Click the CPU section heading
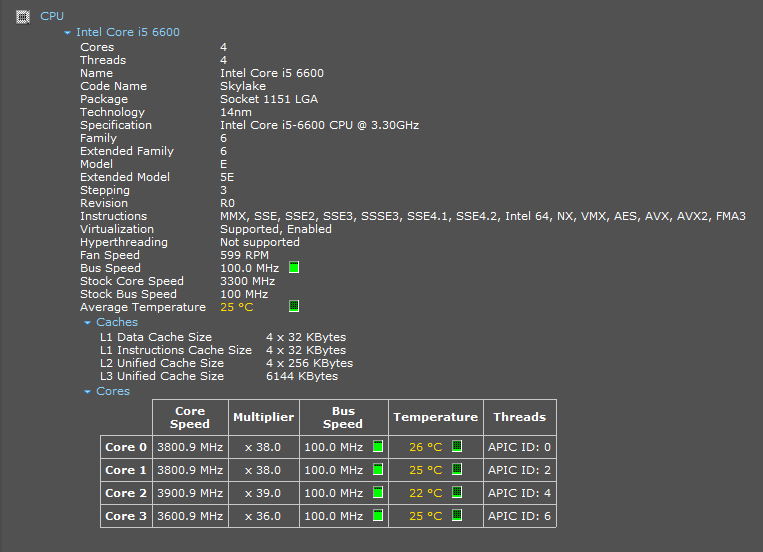Screen dimensions: 763x552 pos(52,16)
